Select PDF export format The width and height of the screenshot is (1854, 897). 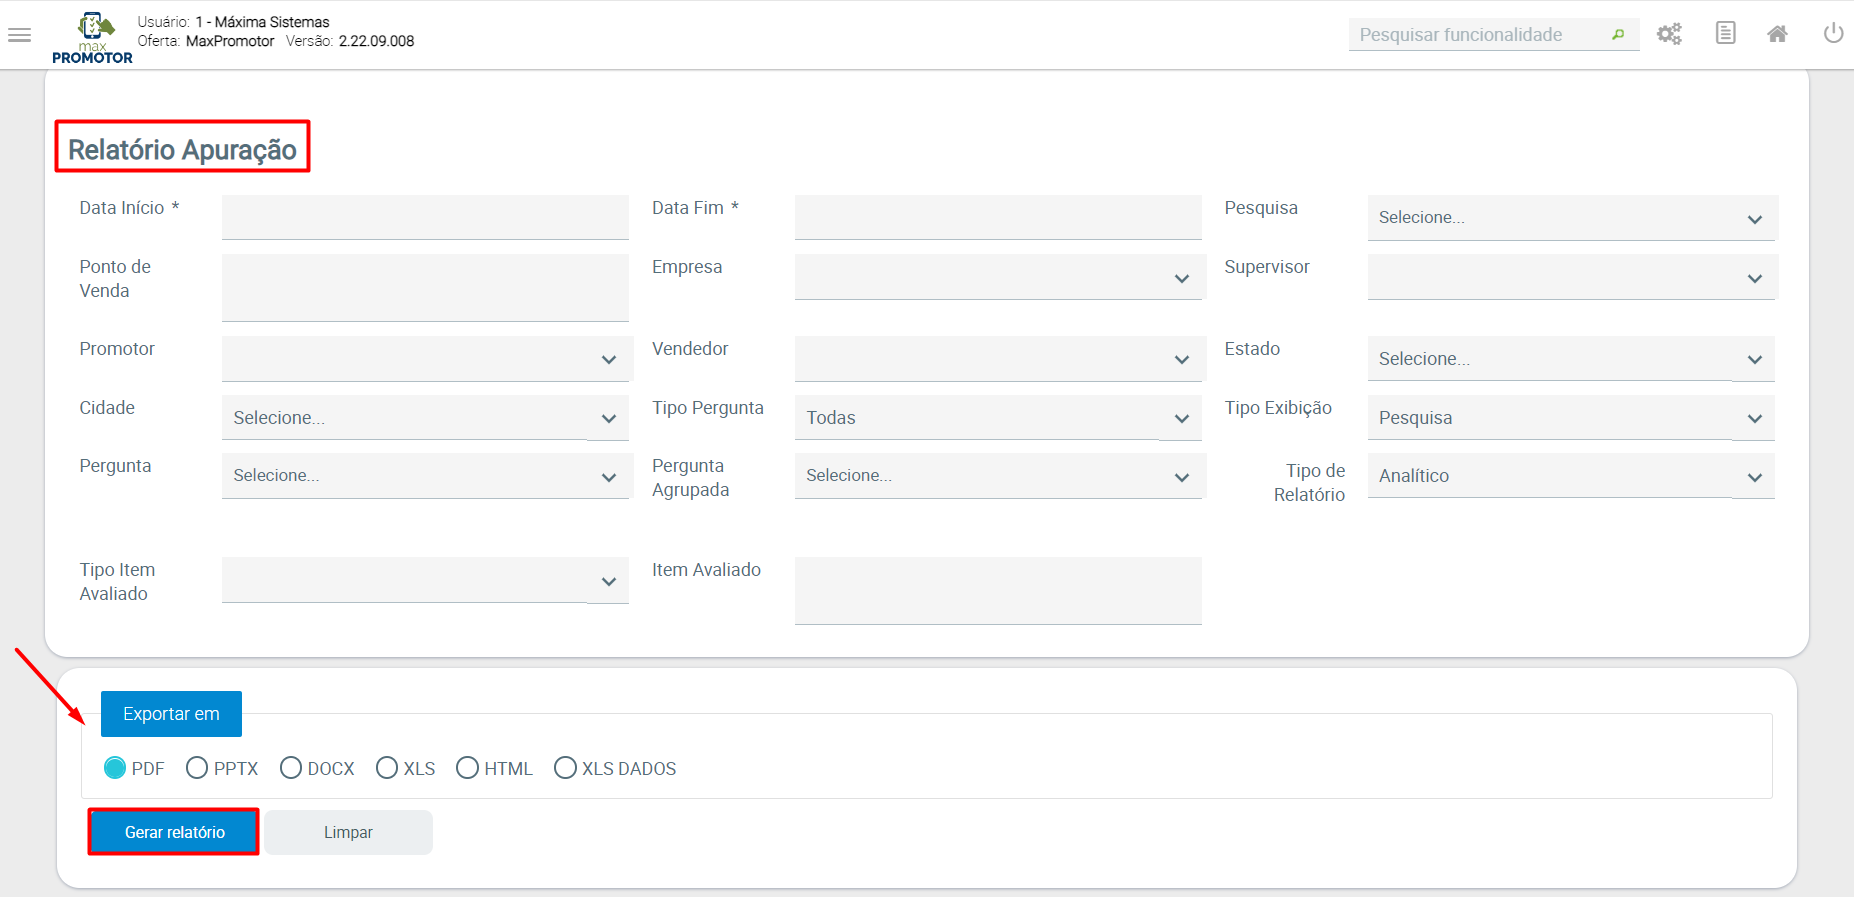tap(115, 768)
